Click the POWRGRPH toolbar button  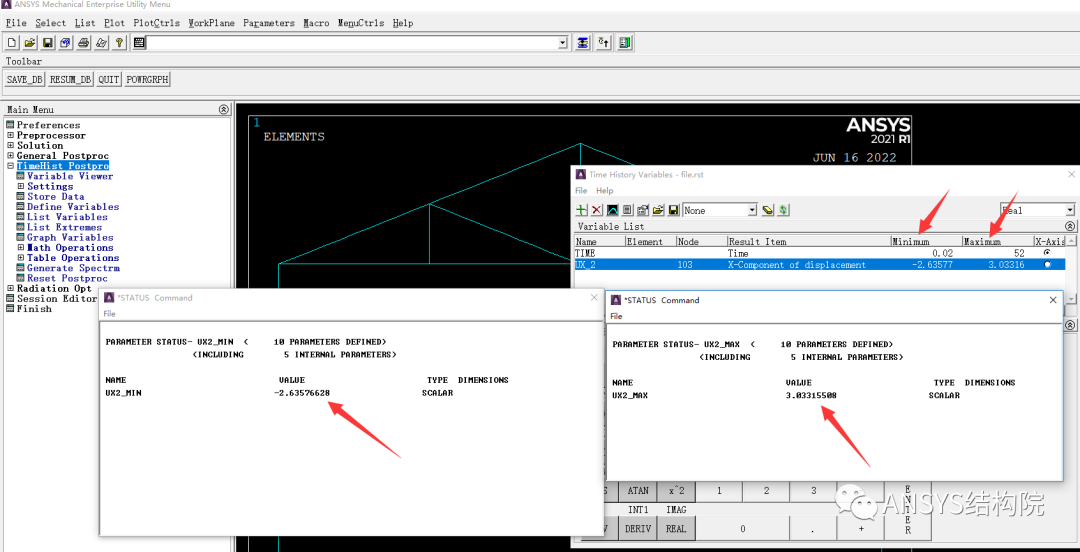tap(147, 79)
